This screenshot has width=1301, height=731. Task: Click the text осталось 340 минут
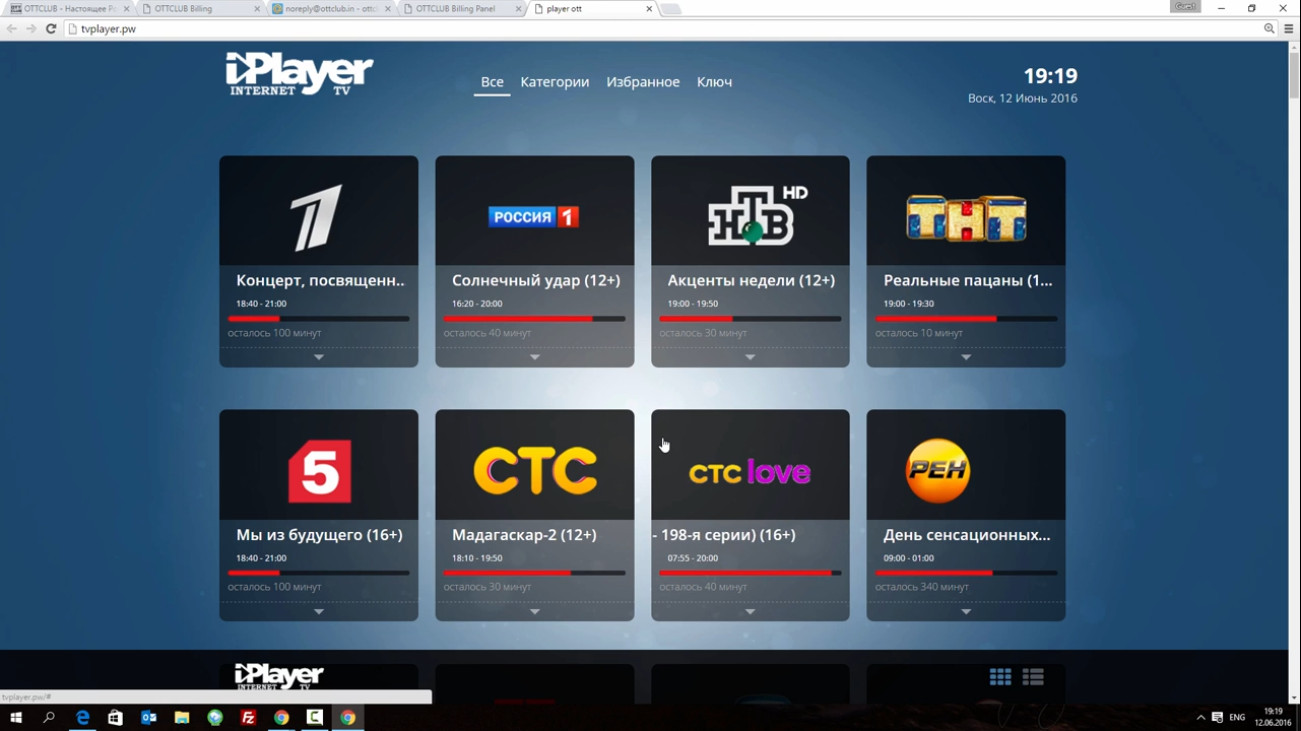pos(922,587)
